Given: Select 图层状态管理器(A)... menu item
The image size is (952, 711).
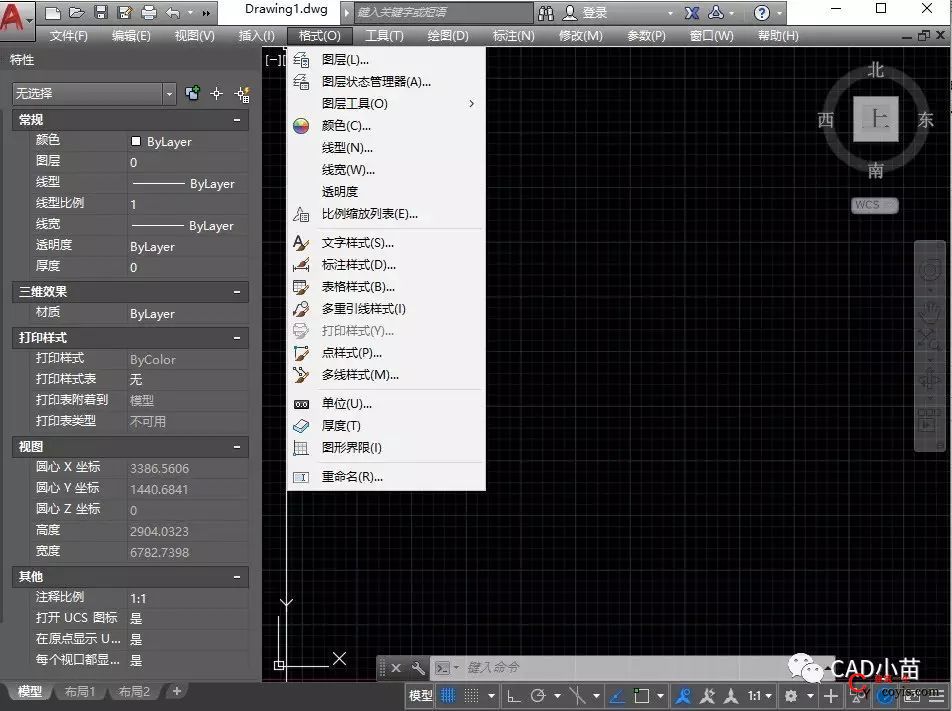Looking at the screenshot, I should (x=386, y=81).
